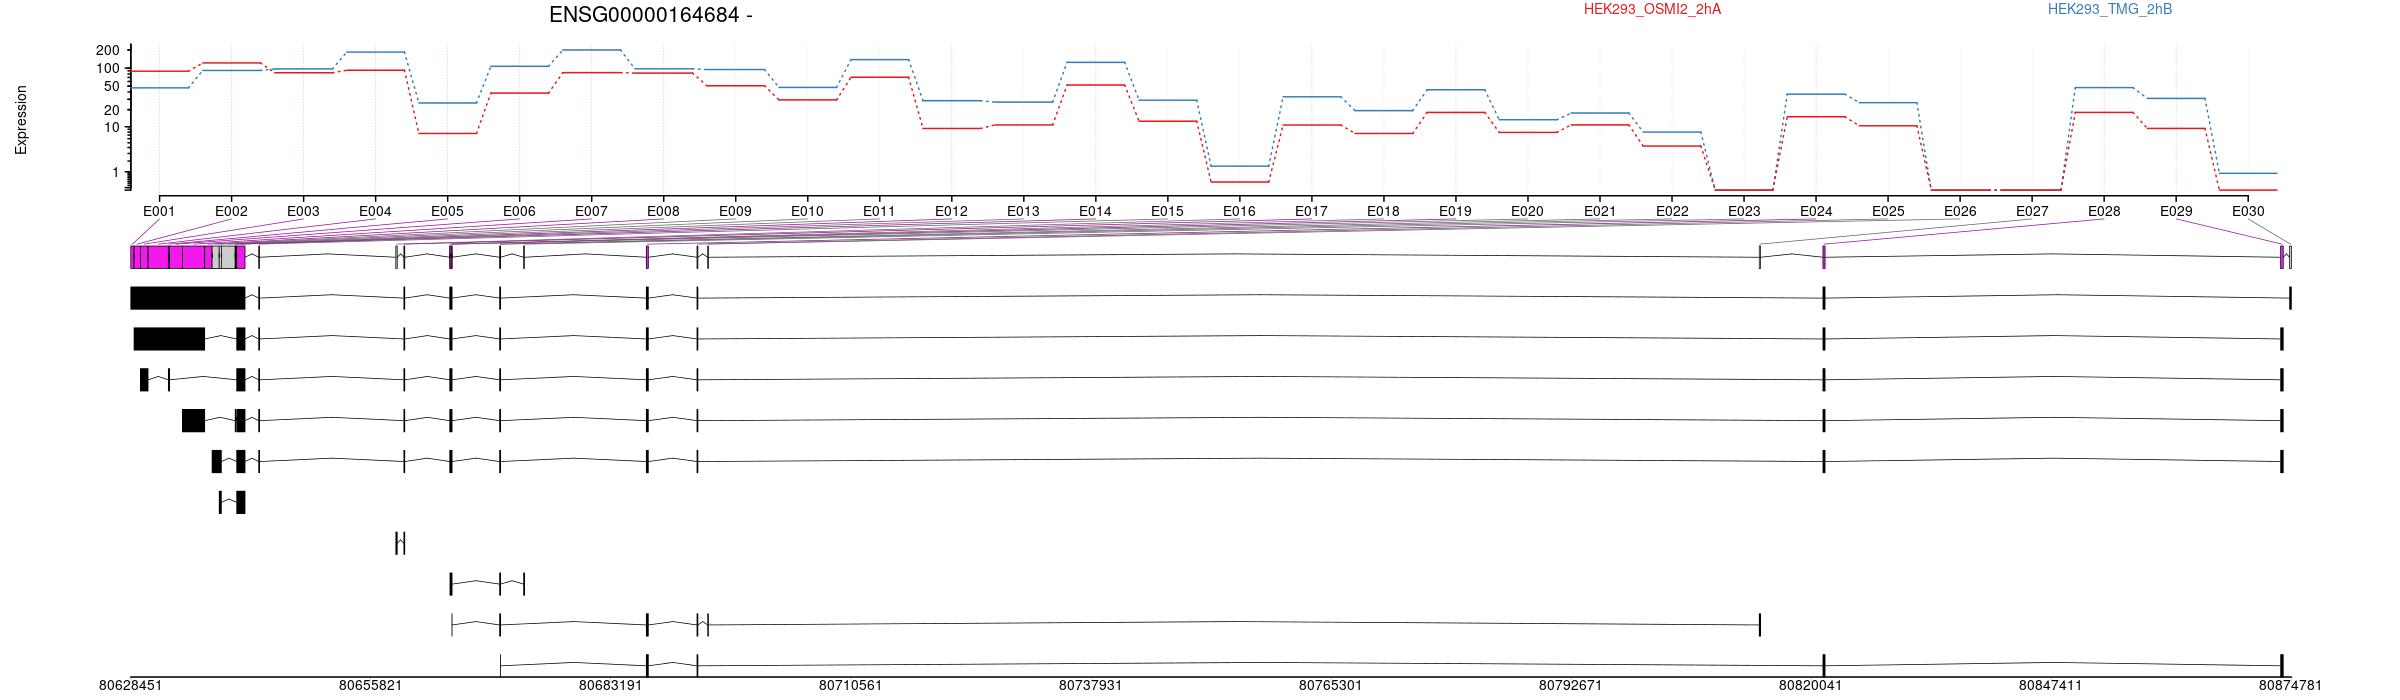The height and width of the screenshot is (700, 2400).
Task: Click exon label E022
Action: 1672,211
